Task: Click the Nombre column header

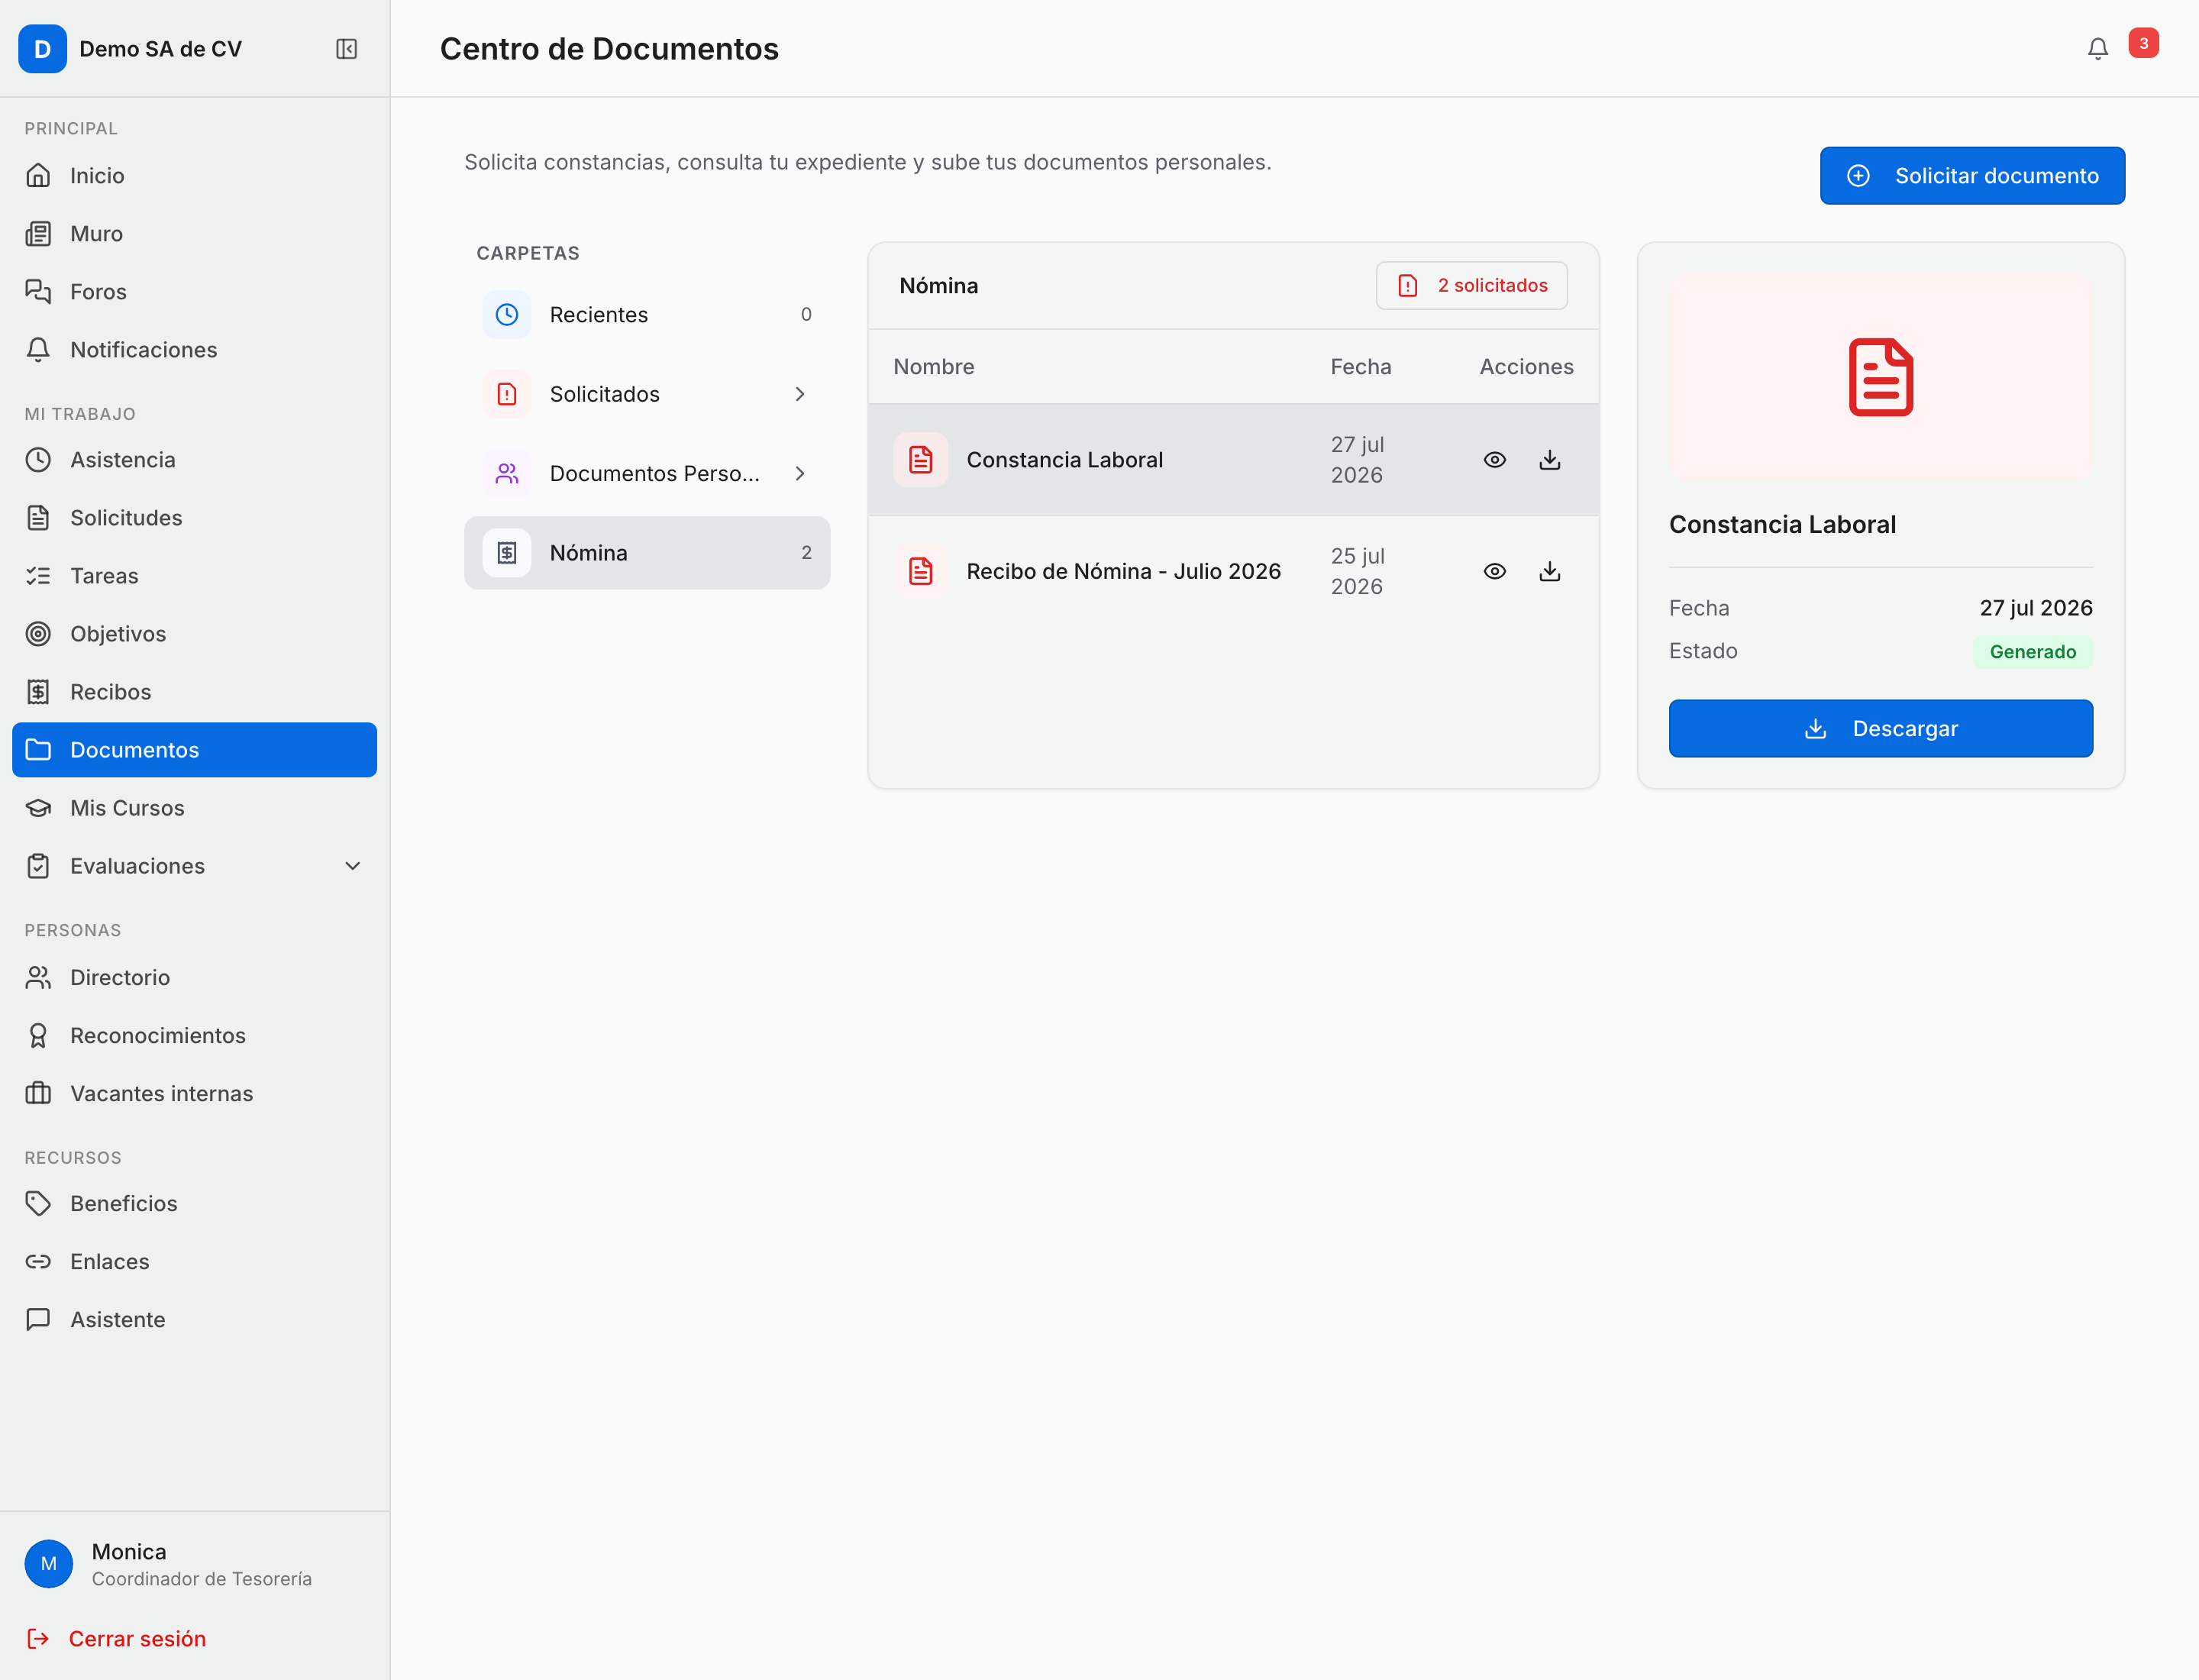Action: pyautogui.click(x=933, y=367)
